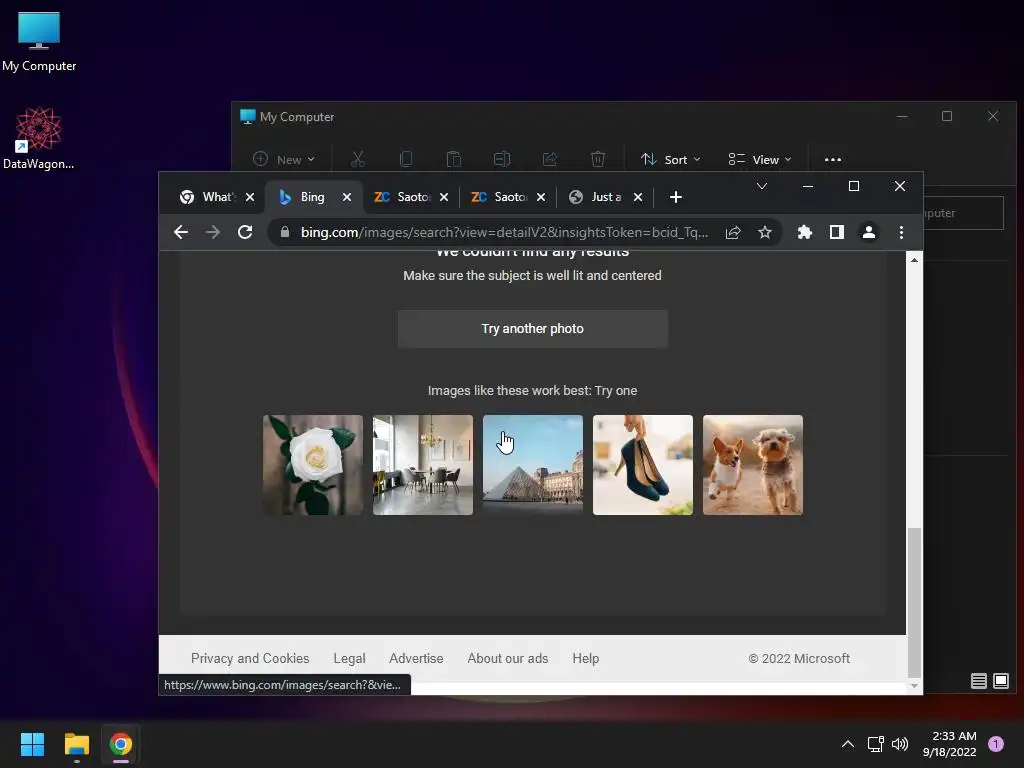
Task: Click Paste icon in My Computer toolbar
Action: [x=454, y=159]
